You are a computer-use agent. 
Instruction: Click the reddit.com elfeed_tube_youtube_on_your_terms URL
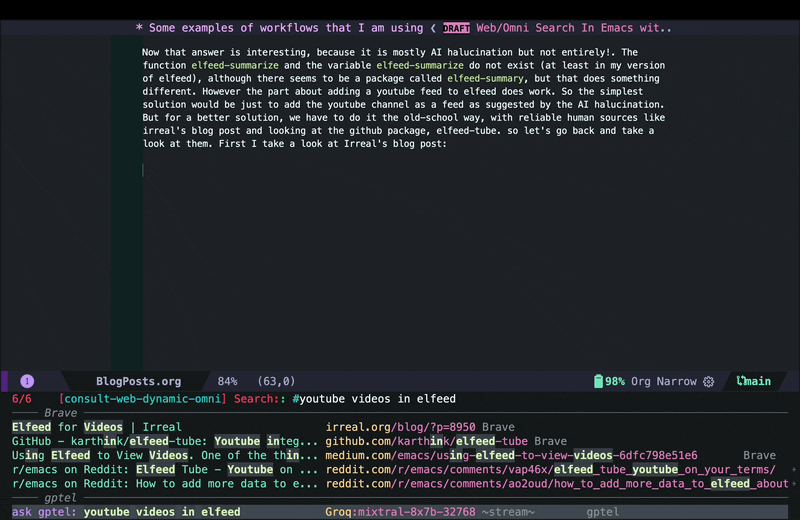[551, 469]
